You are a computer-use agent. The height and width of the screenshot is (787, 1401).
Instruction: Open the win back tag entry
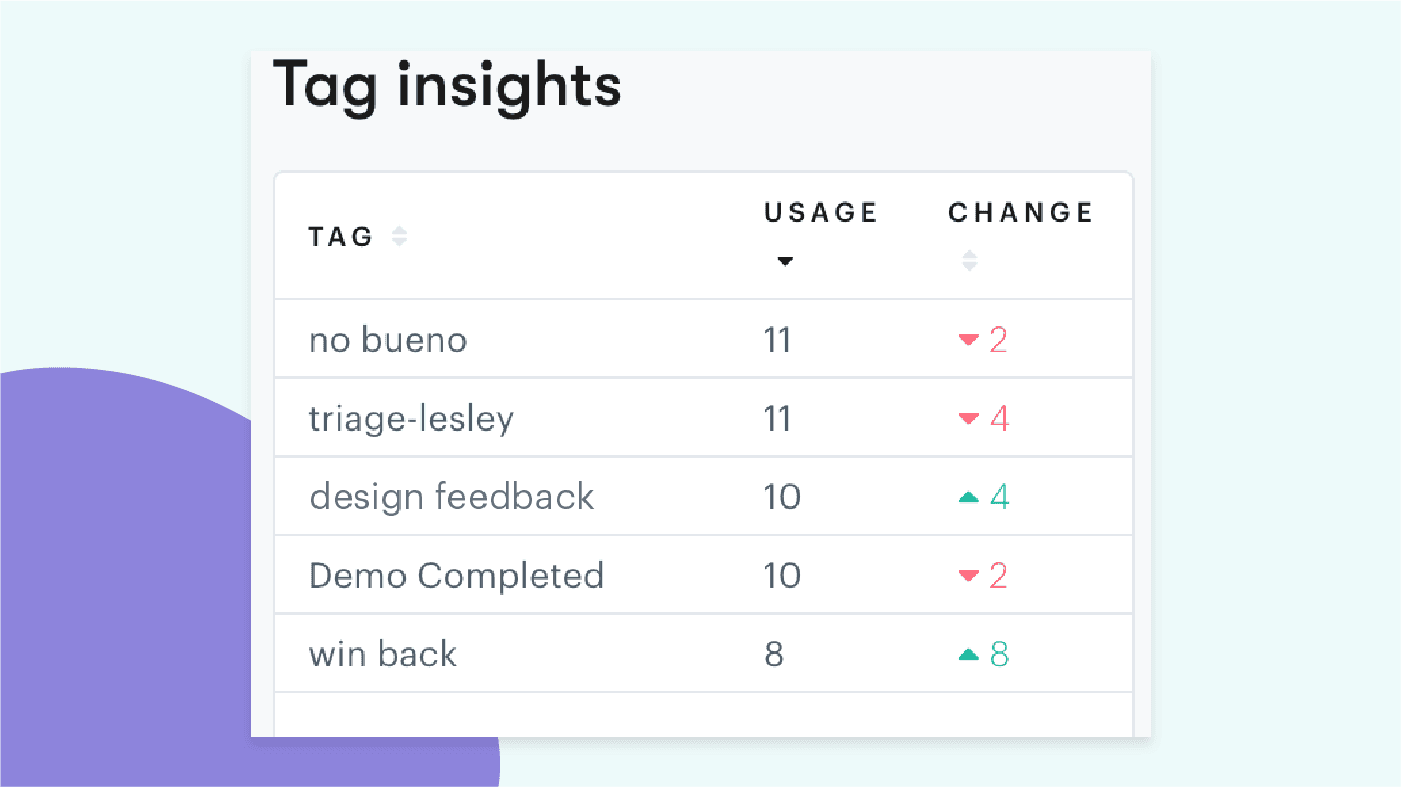click(x=383, y=653)
